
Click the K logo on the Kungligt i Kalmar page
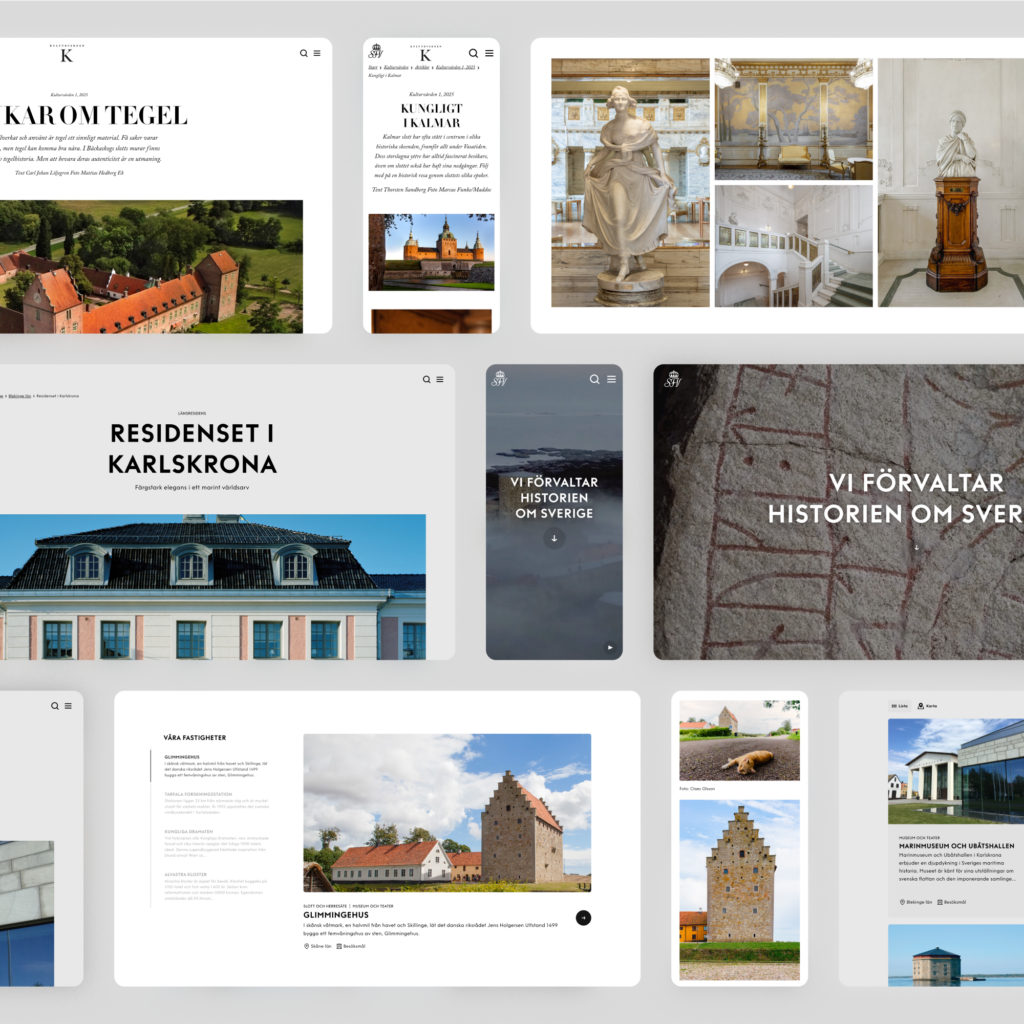(x=426, y=54)
